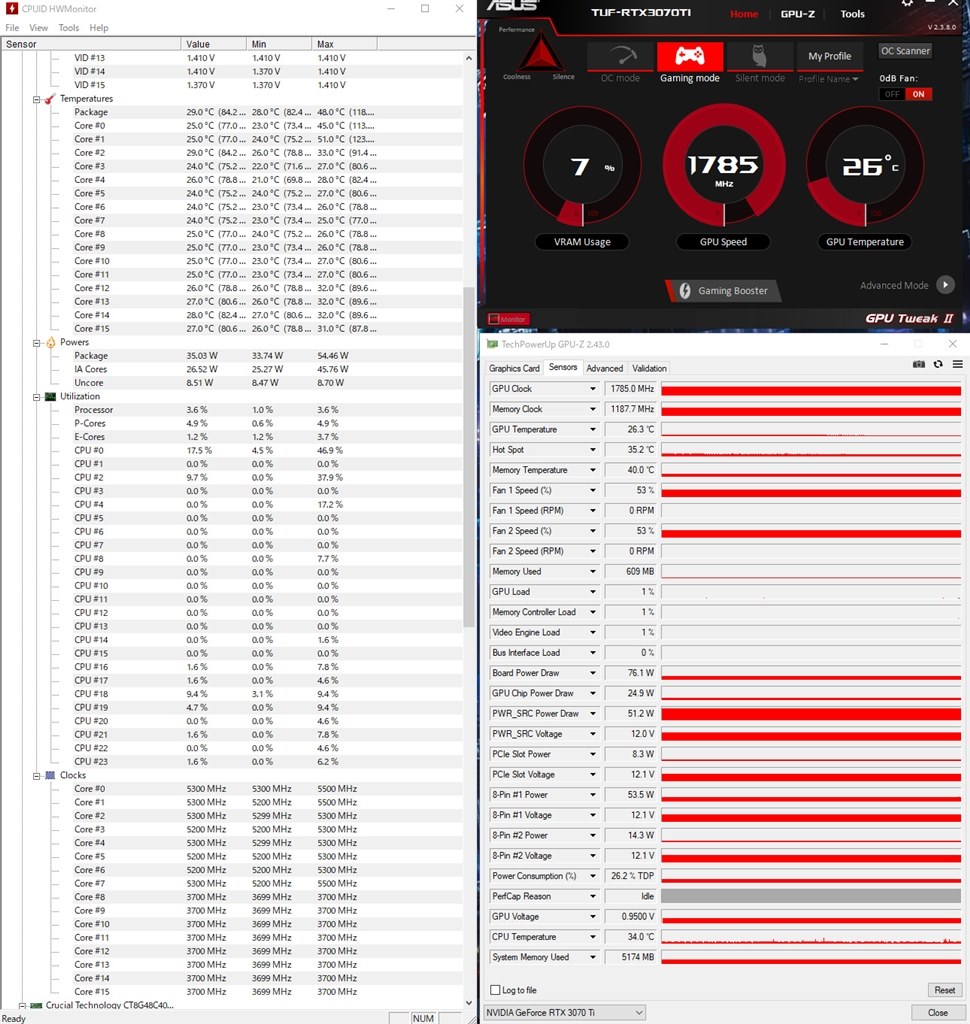
Task: Open the GPU-Z hamburger menu
Action: (957, 365)
